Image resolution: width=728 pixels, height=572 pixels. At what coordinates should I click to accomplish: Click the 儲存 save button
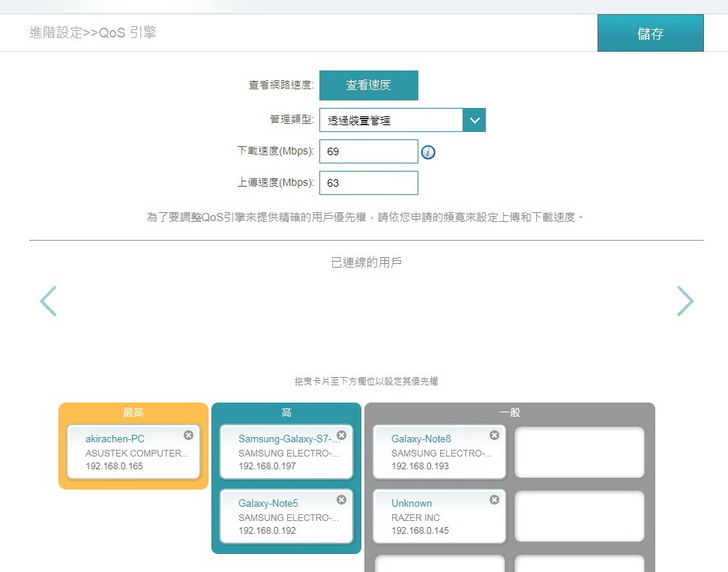(650, 33)
